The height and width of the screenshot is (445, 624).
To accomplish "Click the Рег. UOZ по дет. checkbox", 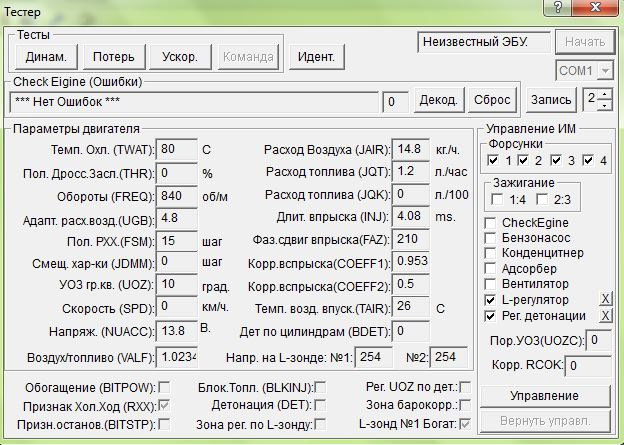I will pos(465,387).
